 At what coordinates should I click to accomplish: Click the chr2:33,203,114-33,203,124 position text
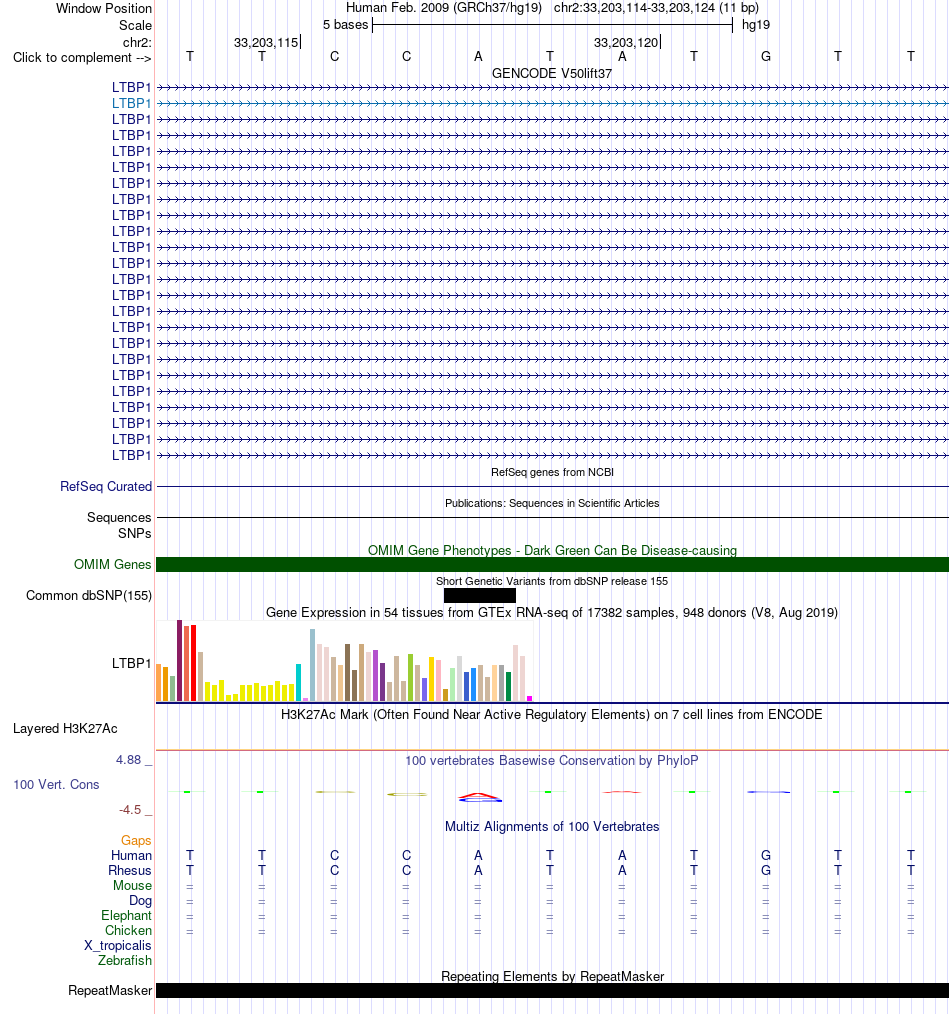tap(656, 8)
